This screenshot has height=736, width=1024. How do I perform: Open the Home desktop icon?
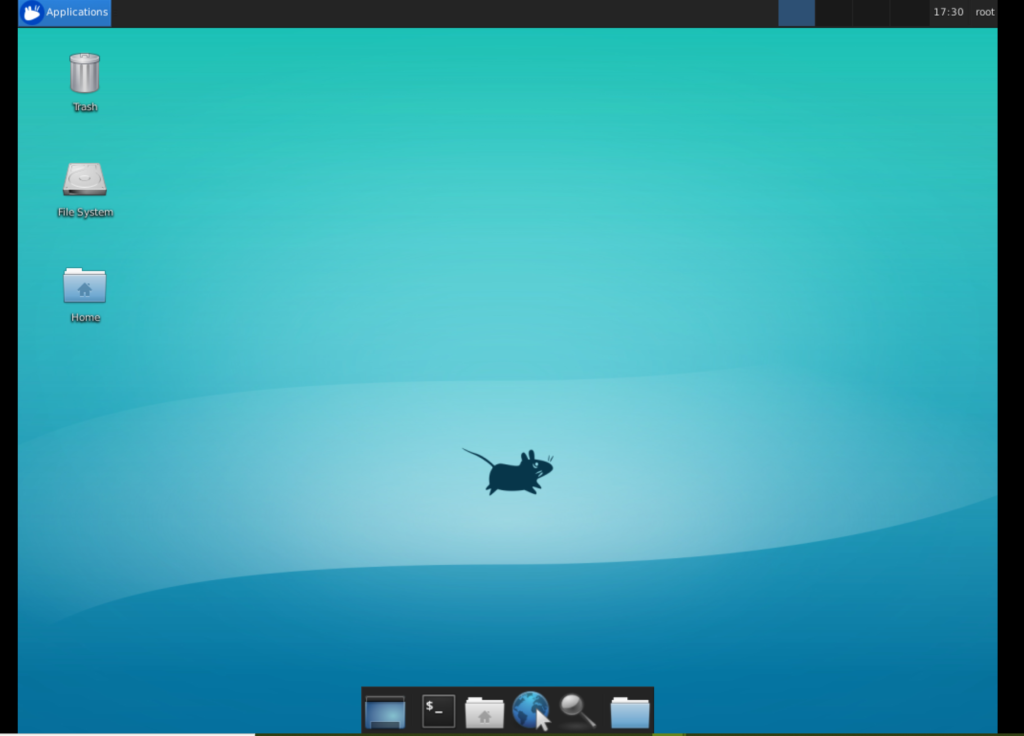click(x=84, y=285)
